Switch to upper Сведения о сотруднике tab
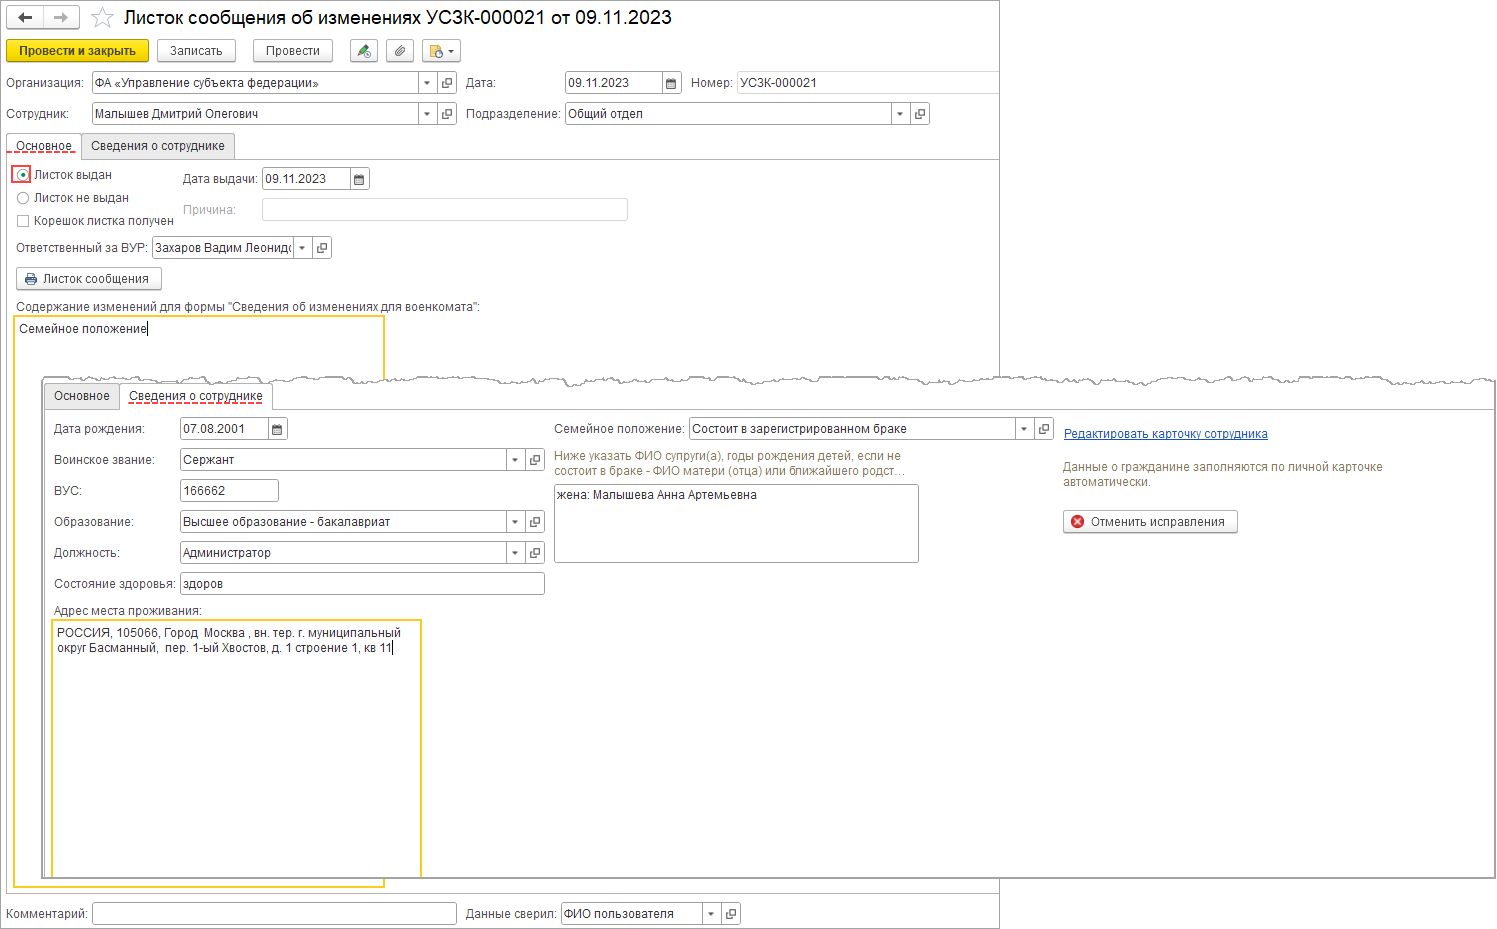 pyautogui.click(x=158, y=146)
